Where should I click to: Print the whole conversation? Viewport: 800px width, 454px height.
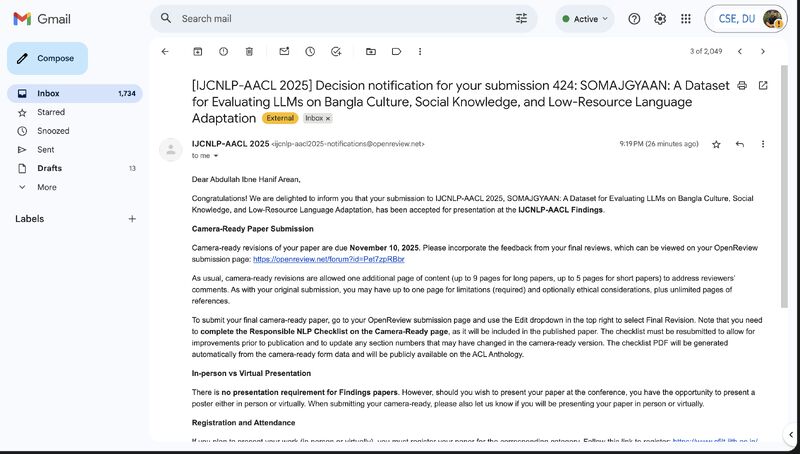point(742,86)
